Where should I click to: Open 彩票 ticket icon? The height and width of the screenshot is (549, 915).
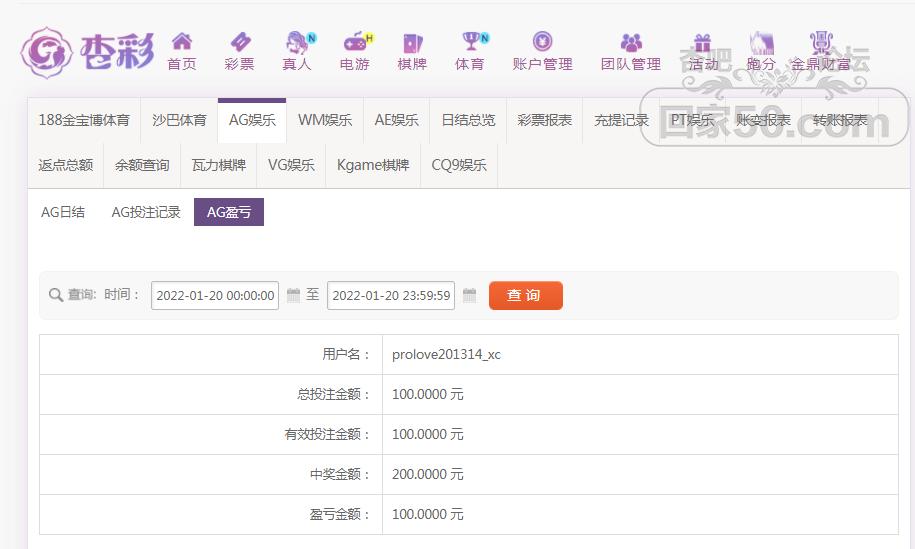[240, 41]
